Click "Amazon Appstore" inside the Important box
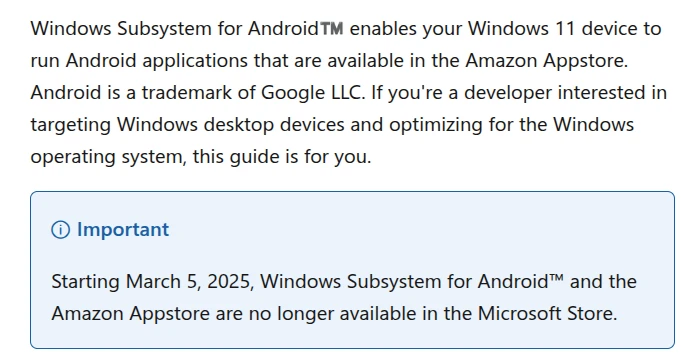 coord(130,314)
